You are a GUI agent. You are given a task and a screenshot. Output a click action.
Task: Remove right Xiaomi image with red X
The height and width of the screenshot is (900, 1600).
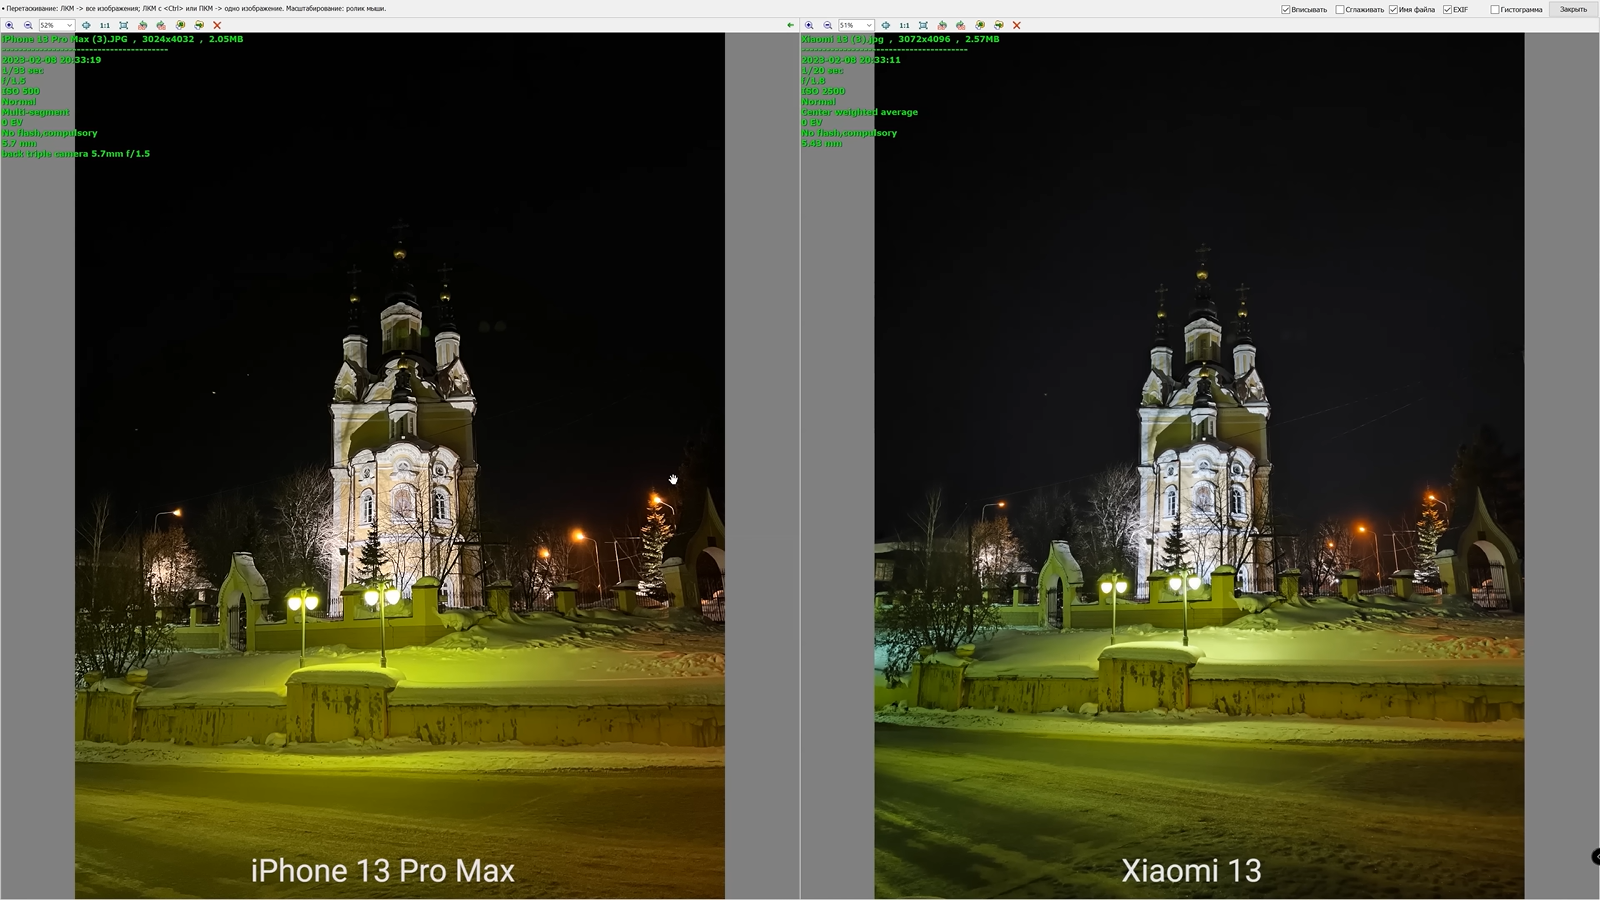click(x=1017, y=25)
